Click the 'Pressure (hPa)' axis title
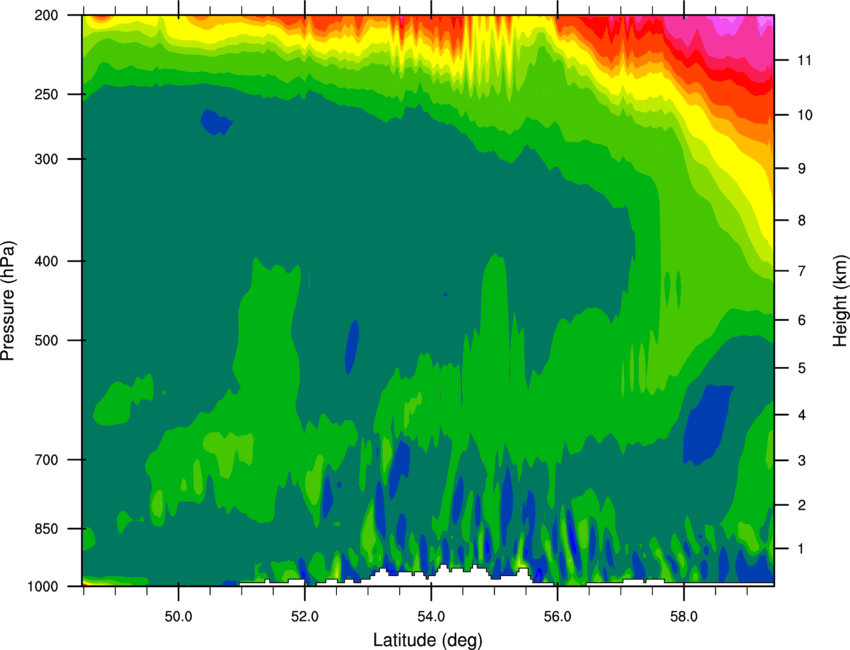Image resolution: width=850 pixels, height=650 pixels. click(8, 300)
